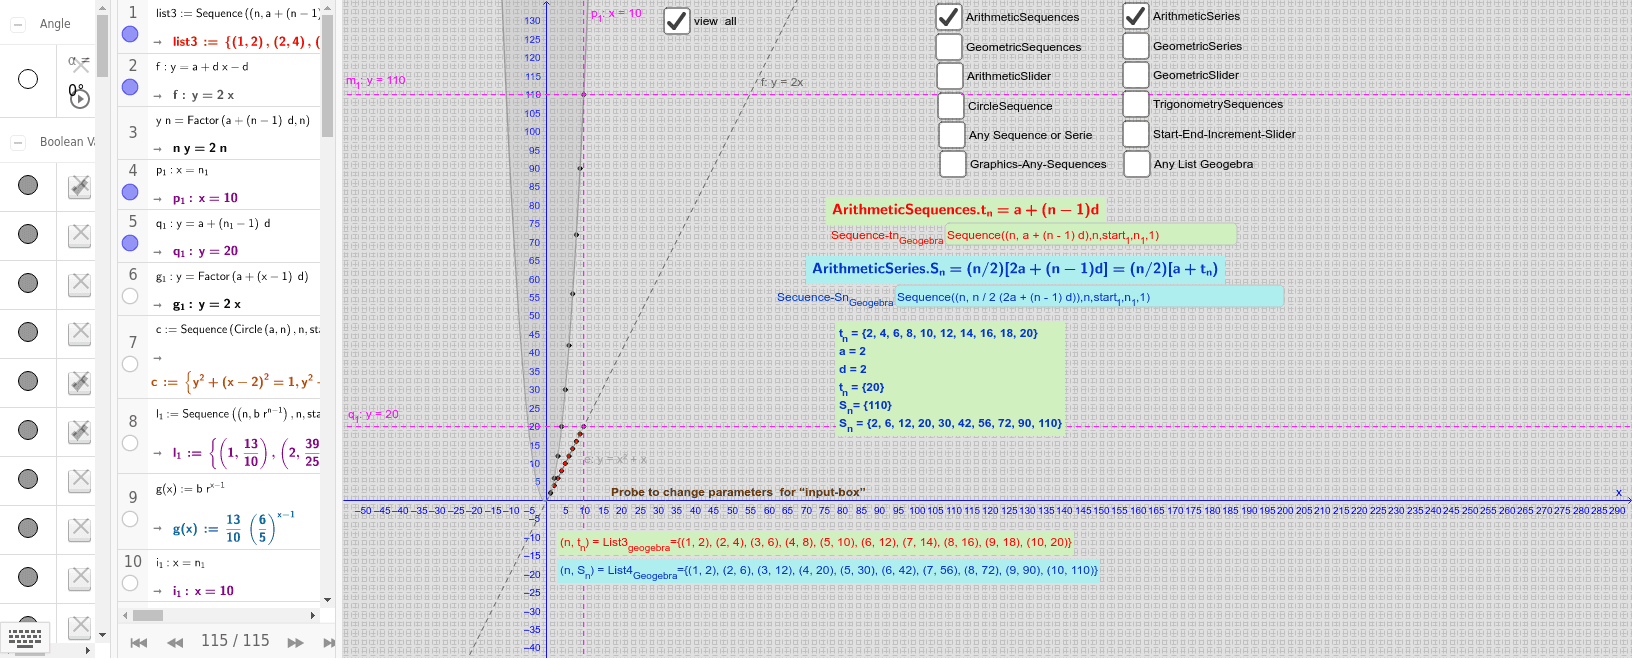Show i1 via CAS row 10 marker
The image size is (1634, 660).
pyautogui.click(x=130, y=583)
